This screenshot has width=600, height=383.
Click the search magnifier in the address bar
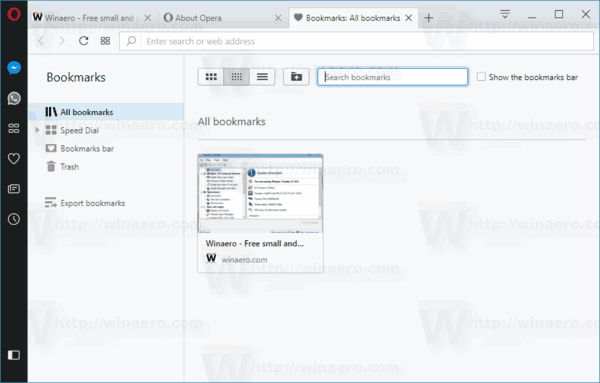tap(131, 41)
